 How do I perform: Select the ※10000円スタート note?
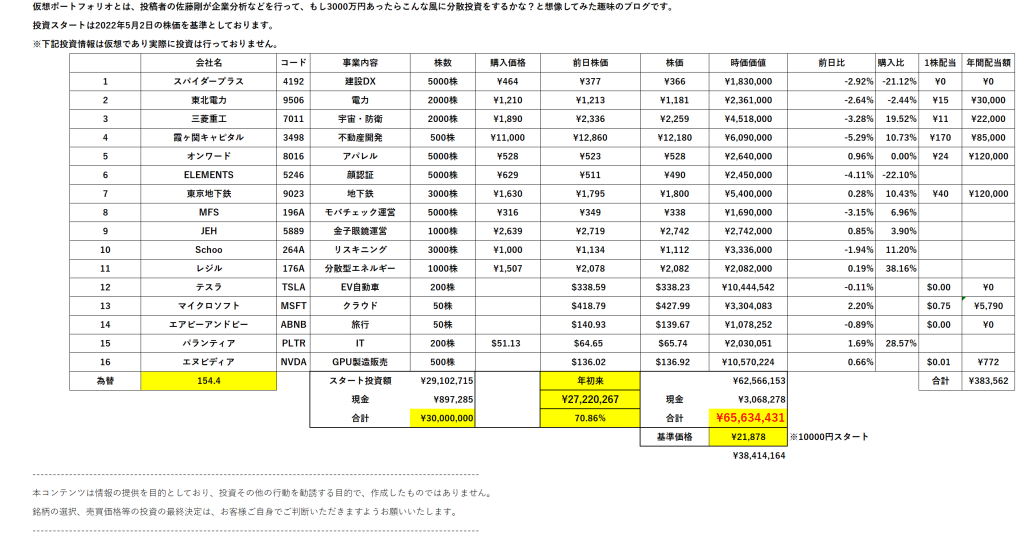point(829,437)
